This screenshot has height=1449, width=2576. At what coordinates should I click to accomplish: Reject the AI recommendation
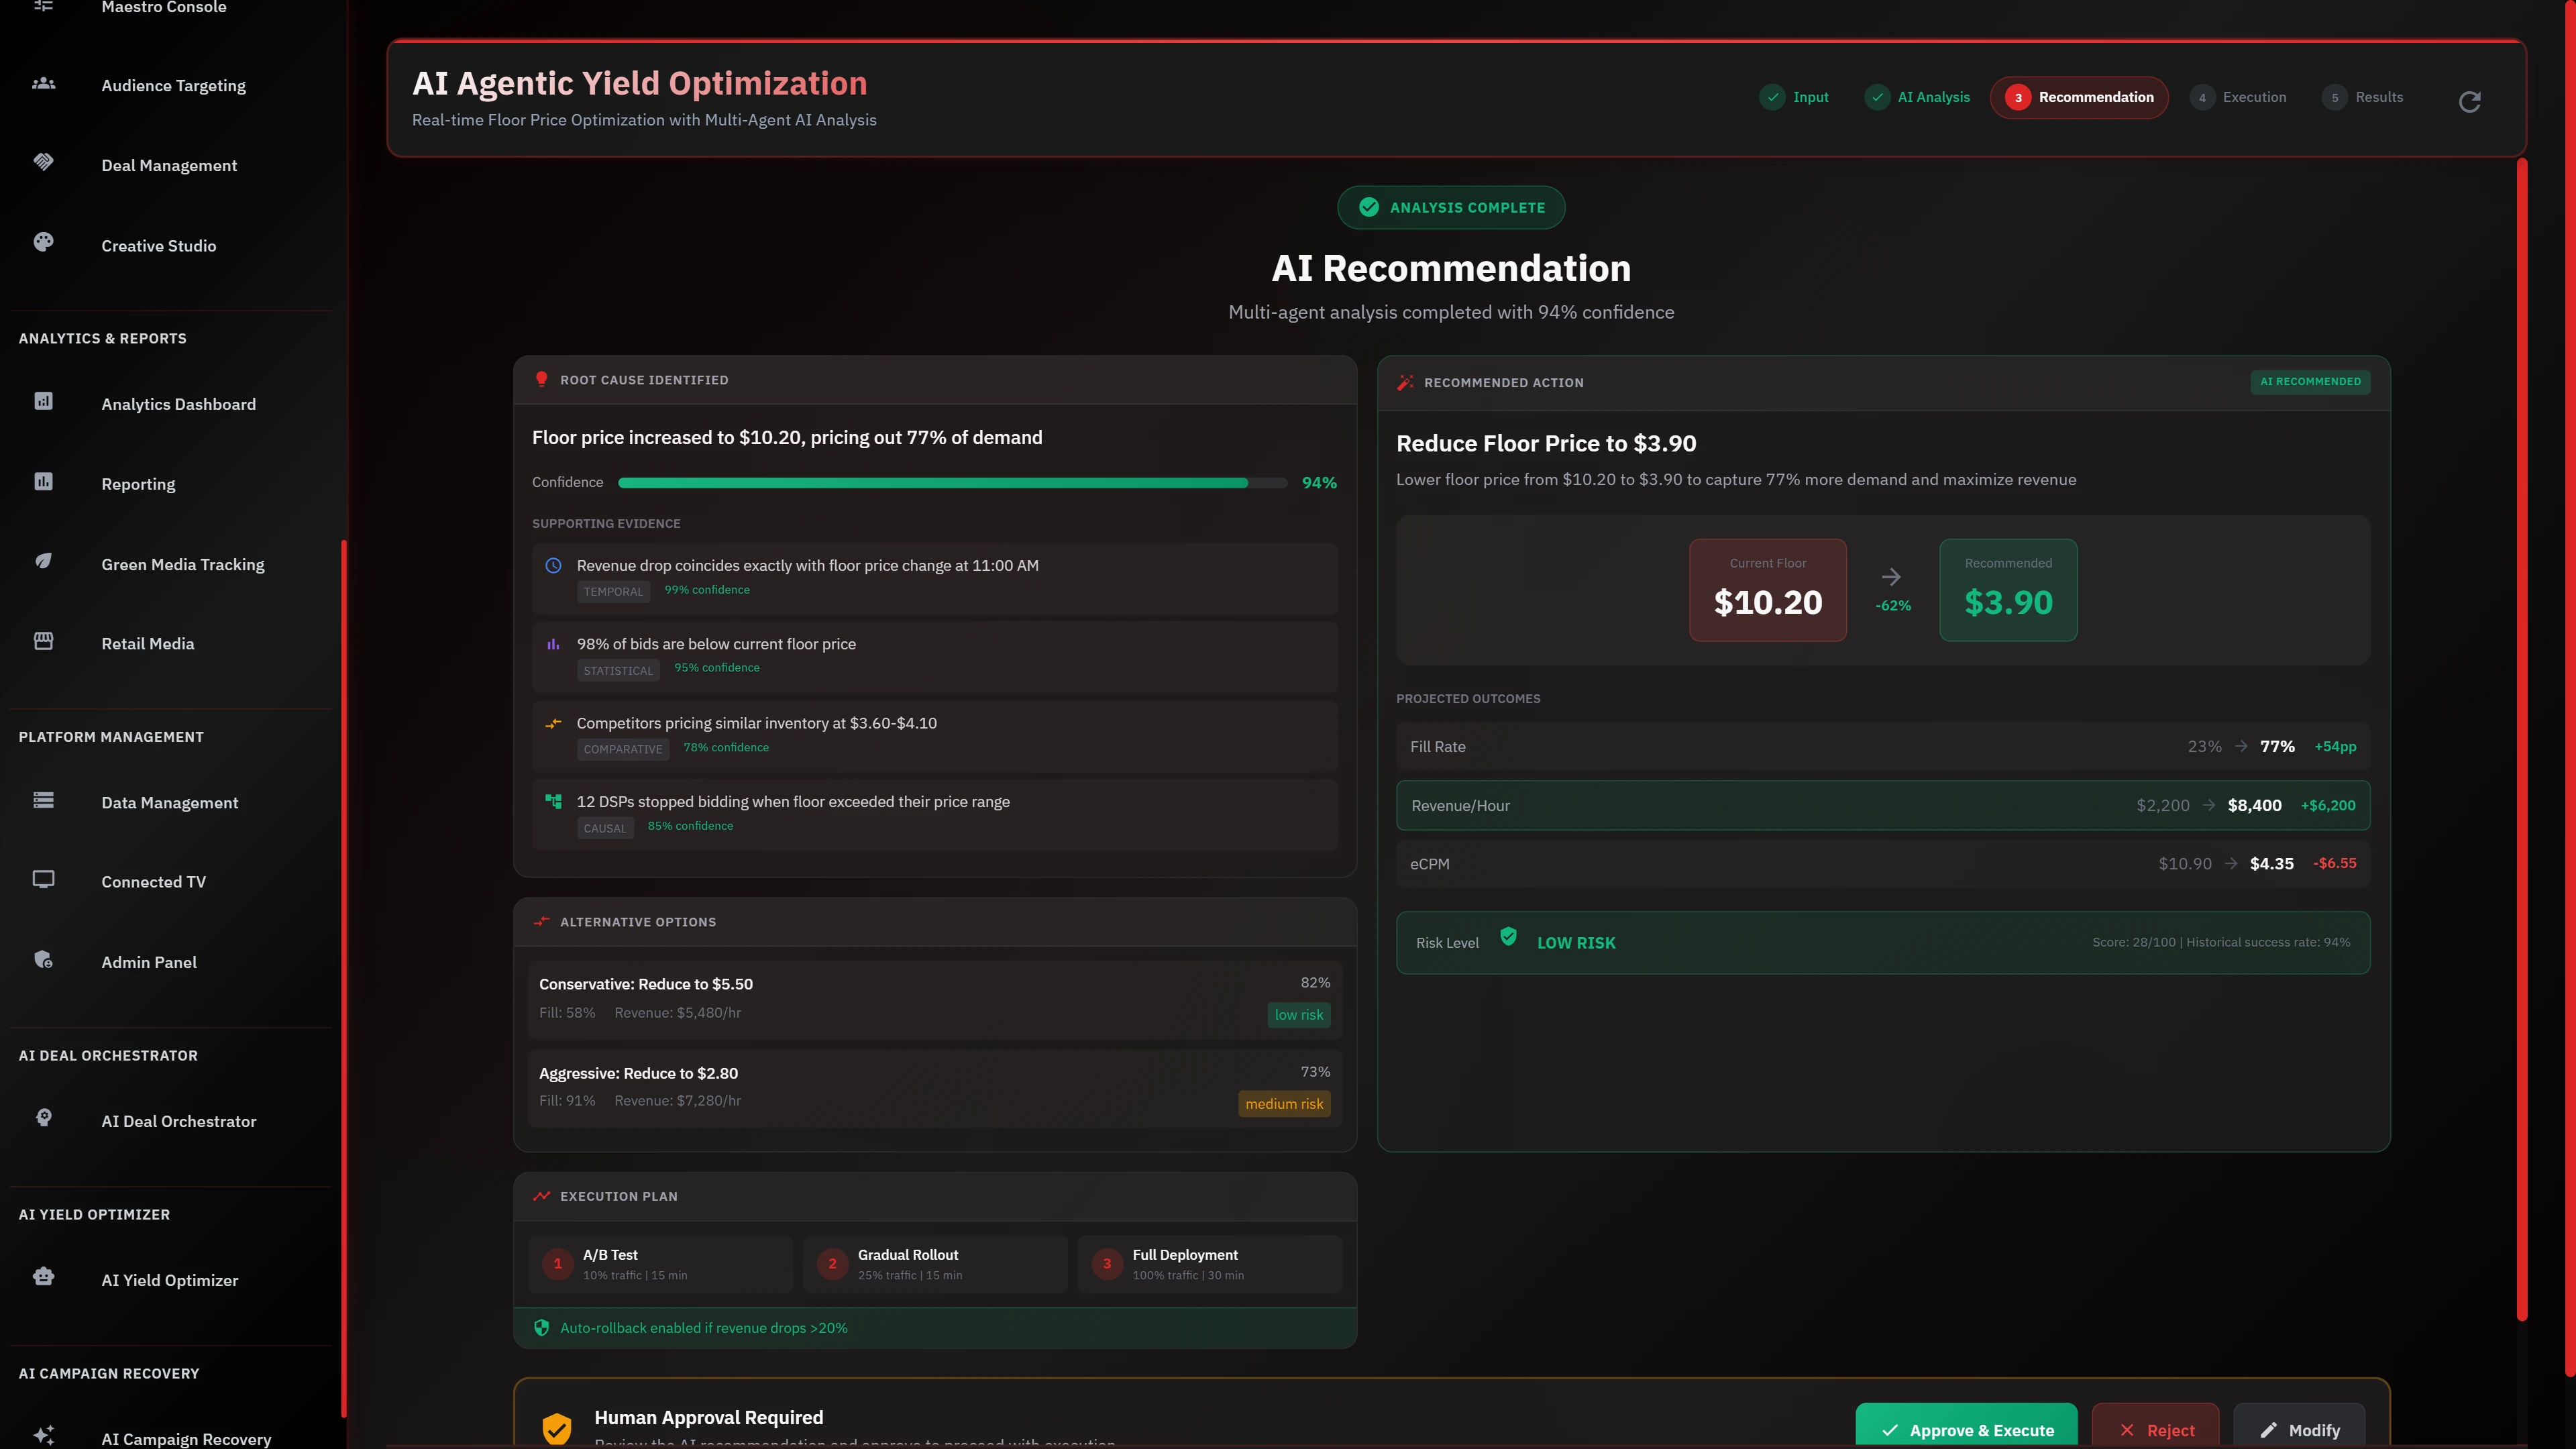(2156, 1429)
